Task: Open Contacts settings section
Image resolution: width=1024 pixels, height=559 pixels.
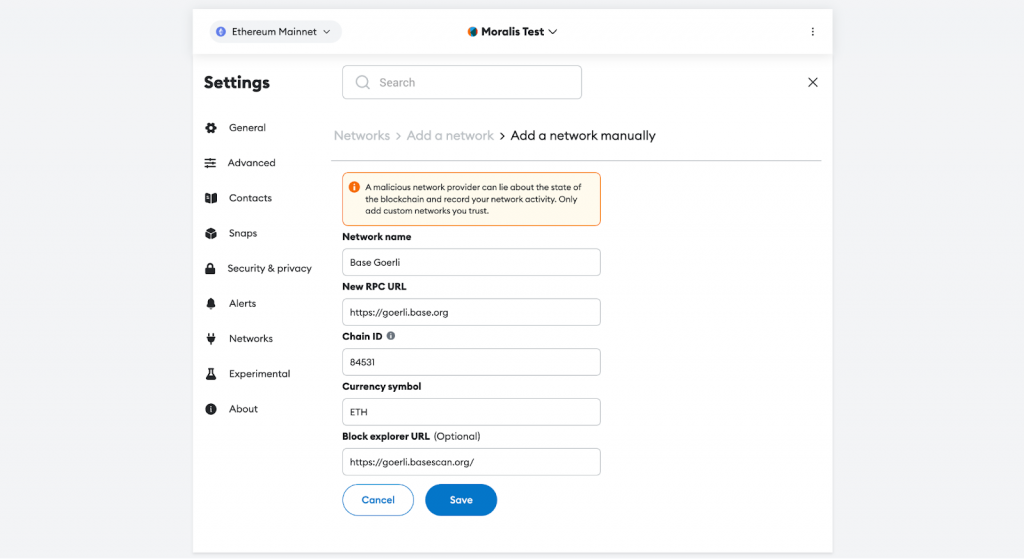Action: tap(250, 199)
